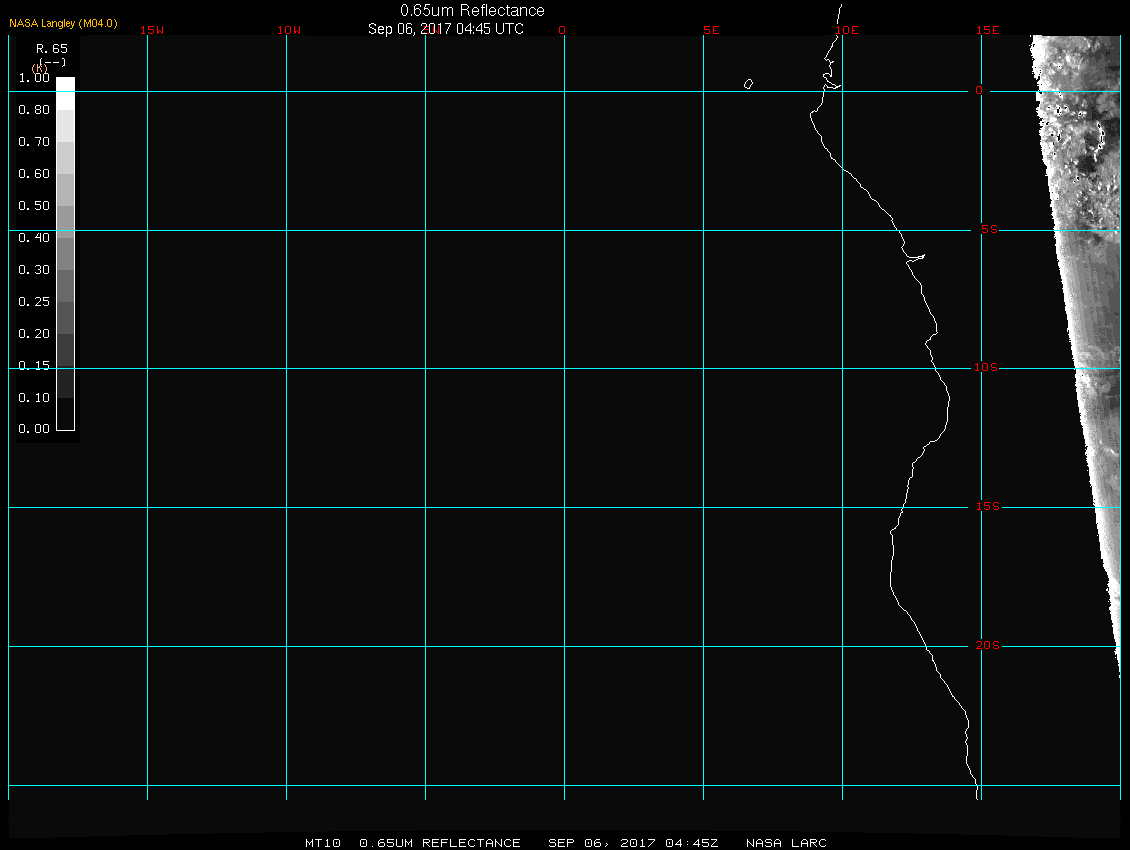Screen dimensions: 1130x850
Task: Click the 0.65um Reflectance title
Action: (472, 10)
